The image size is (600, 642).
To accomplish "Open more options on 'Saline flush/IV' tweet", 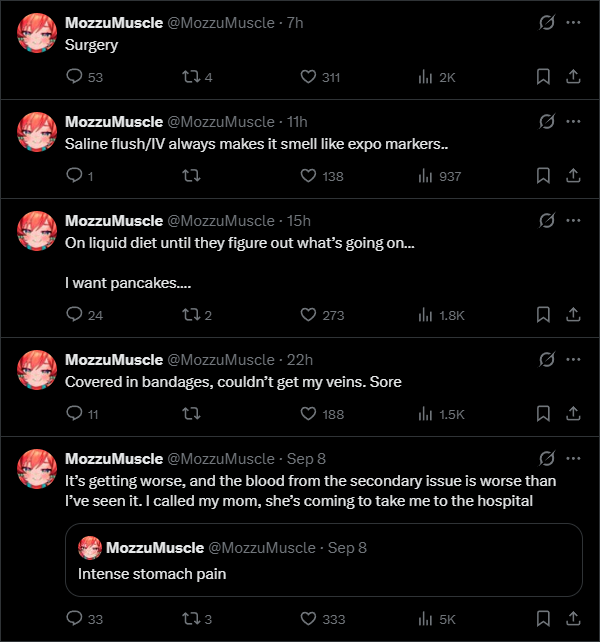I will tap(573, 122).
